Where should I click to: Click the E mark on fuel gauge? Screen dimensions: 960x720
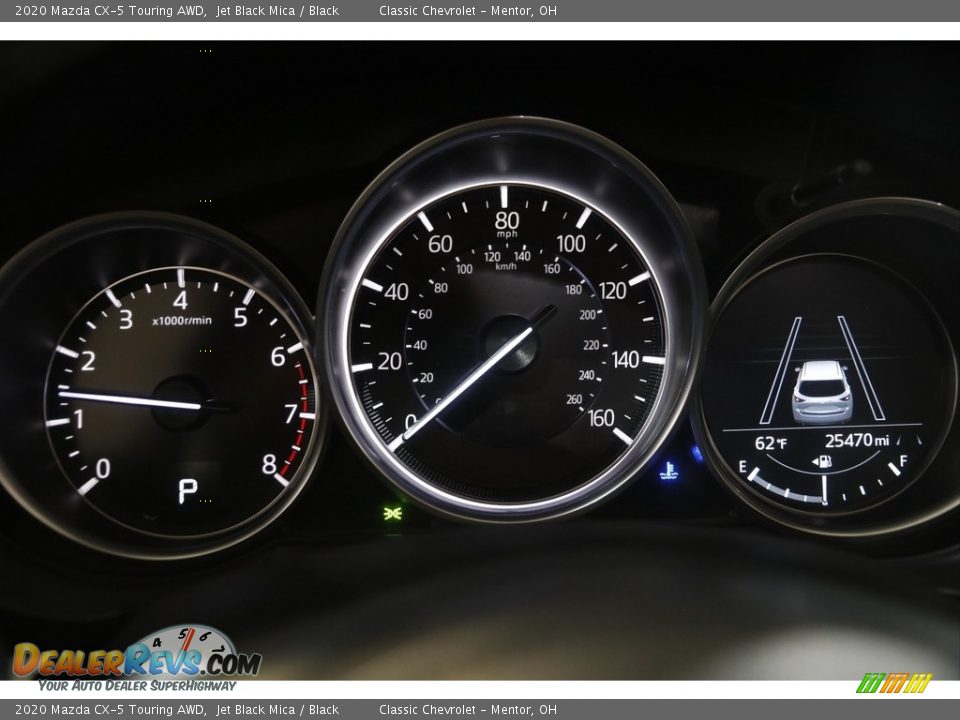pyautogui.click(x=742, y=466)
